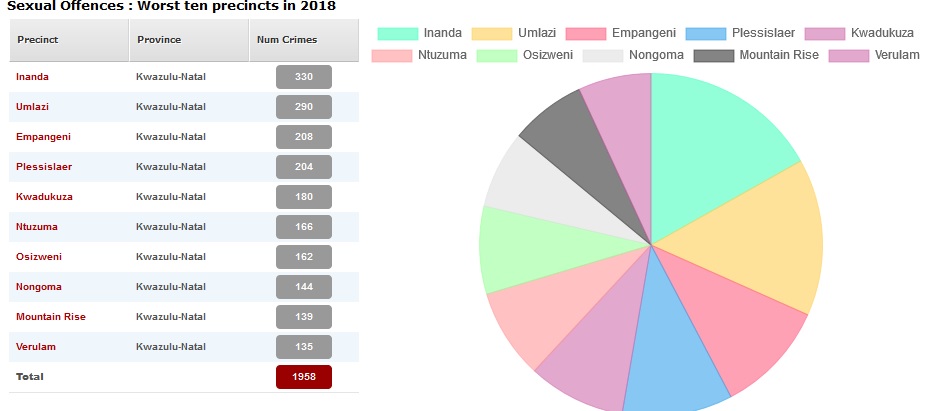
Task: Toggle the Kwadukuza legend entry
Action: [x=825, y=33]
